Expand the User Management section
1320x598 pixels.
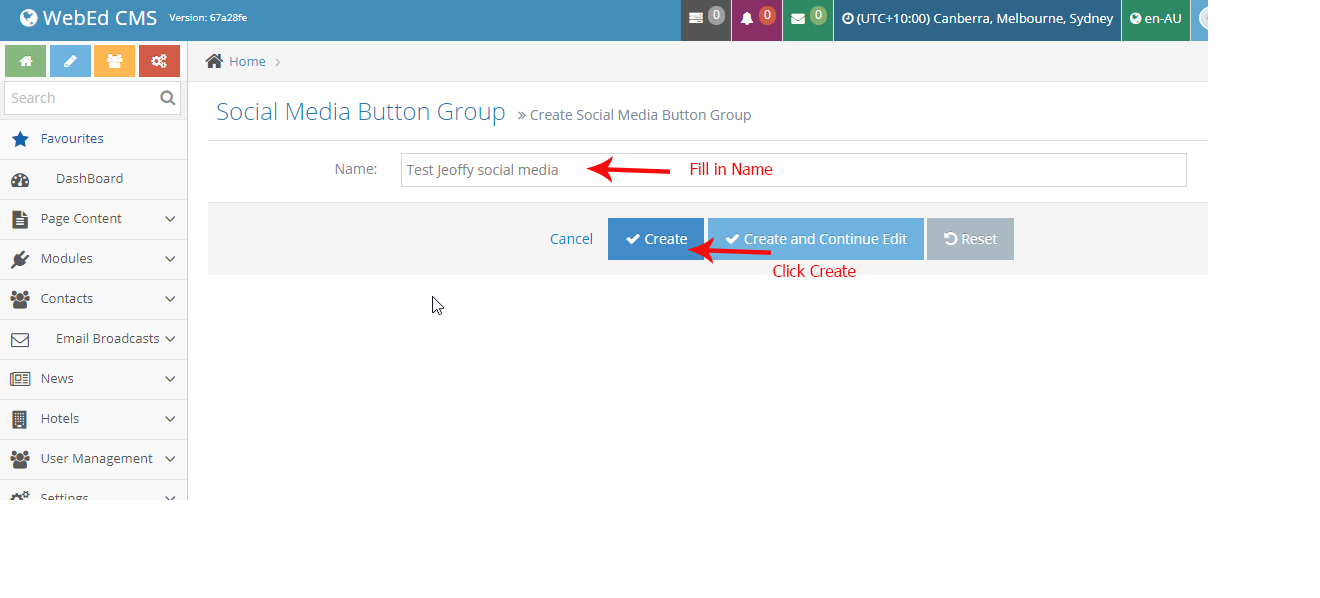point(93,458)
